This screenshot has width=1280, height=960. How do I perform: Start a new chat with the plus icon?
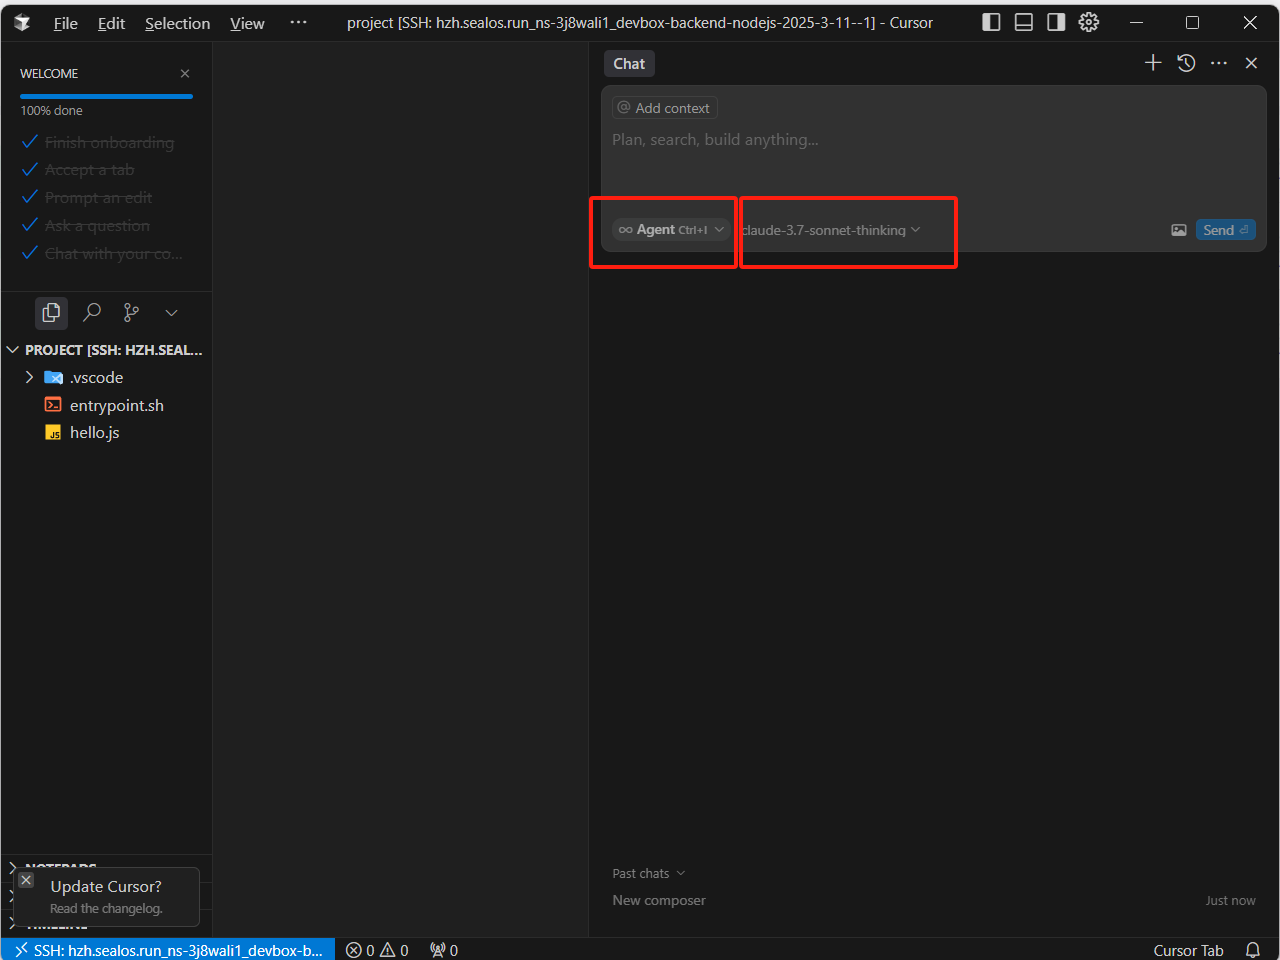pos(1152,62)
